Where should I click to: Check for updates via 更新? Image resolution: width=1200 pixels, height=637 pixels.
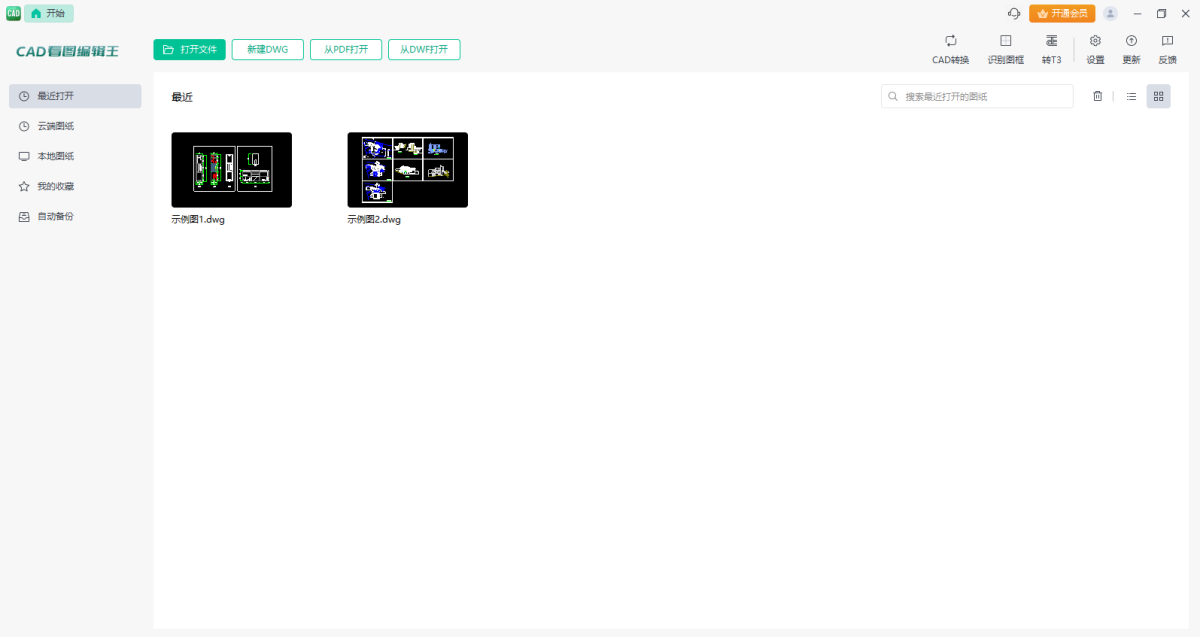(x=1131, y=49)
